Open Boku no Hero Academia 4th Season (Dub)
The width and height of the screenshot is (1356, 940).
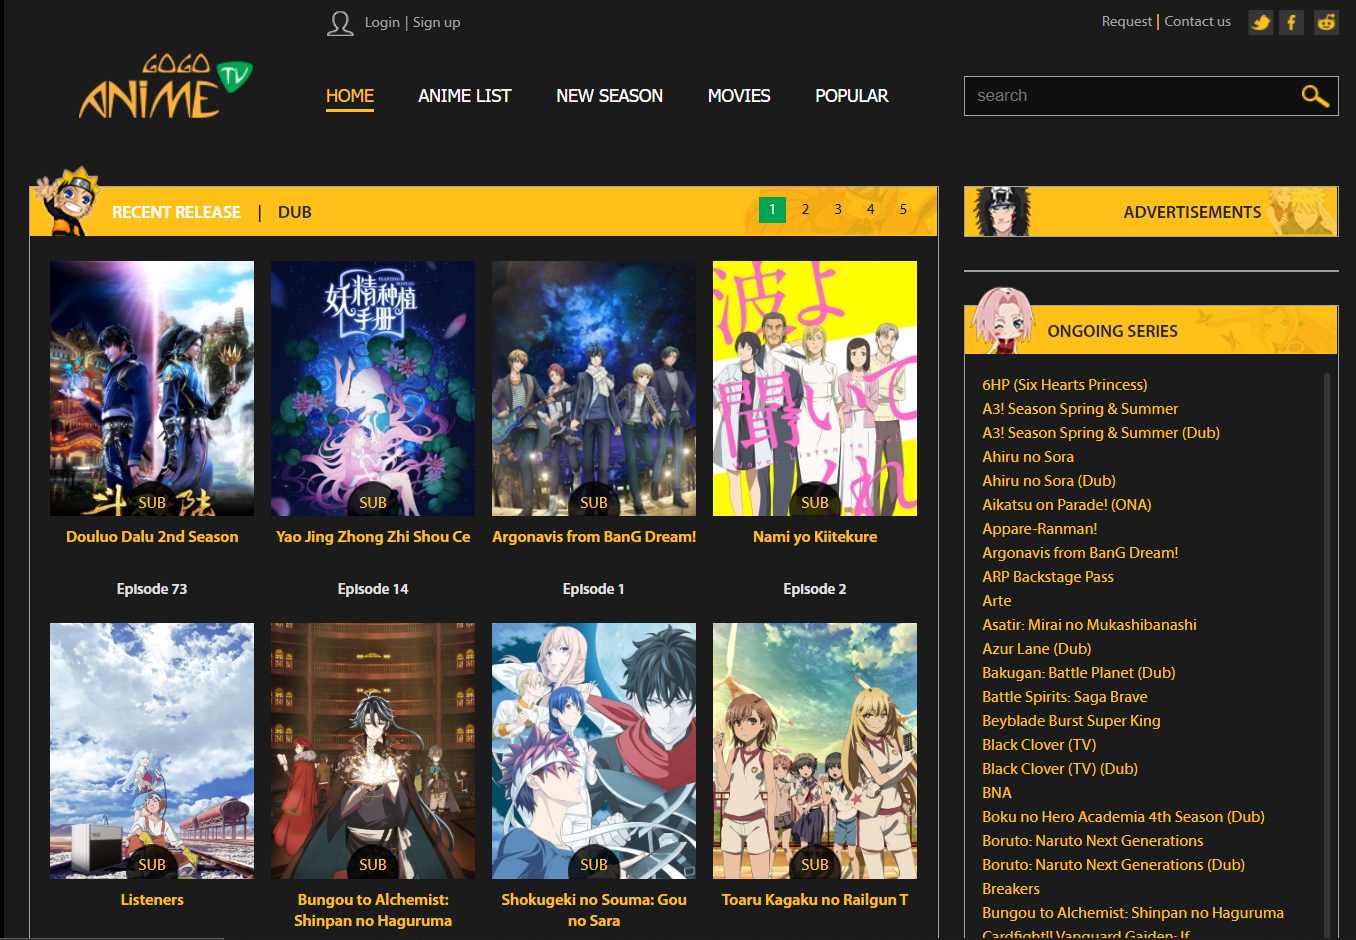(1123, 817)
